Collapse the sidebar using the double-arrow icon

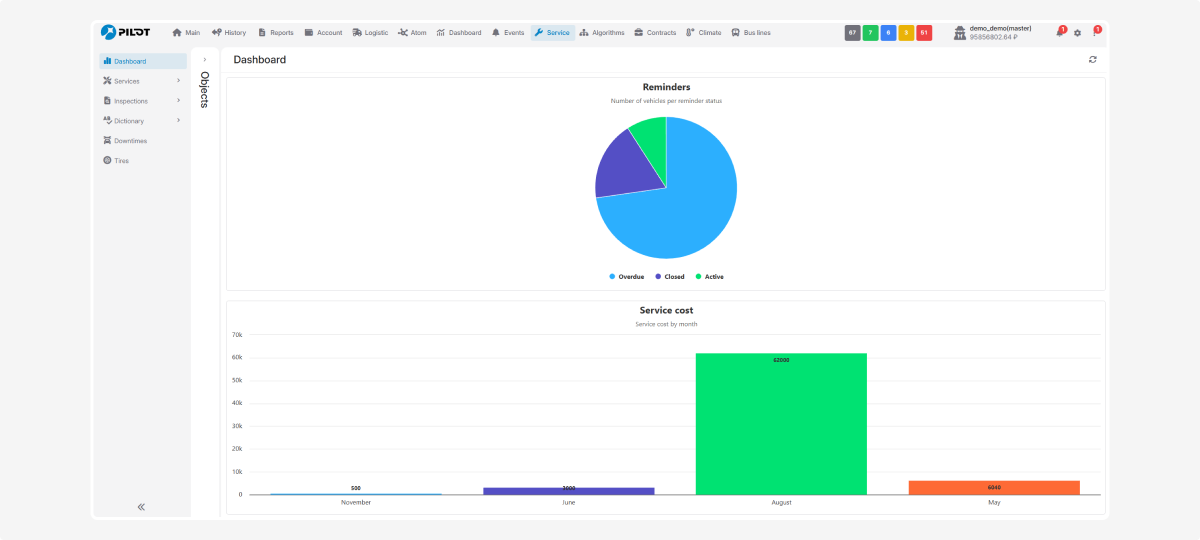point(141,507)
